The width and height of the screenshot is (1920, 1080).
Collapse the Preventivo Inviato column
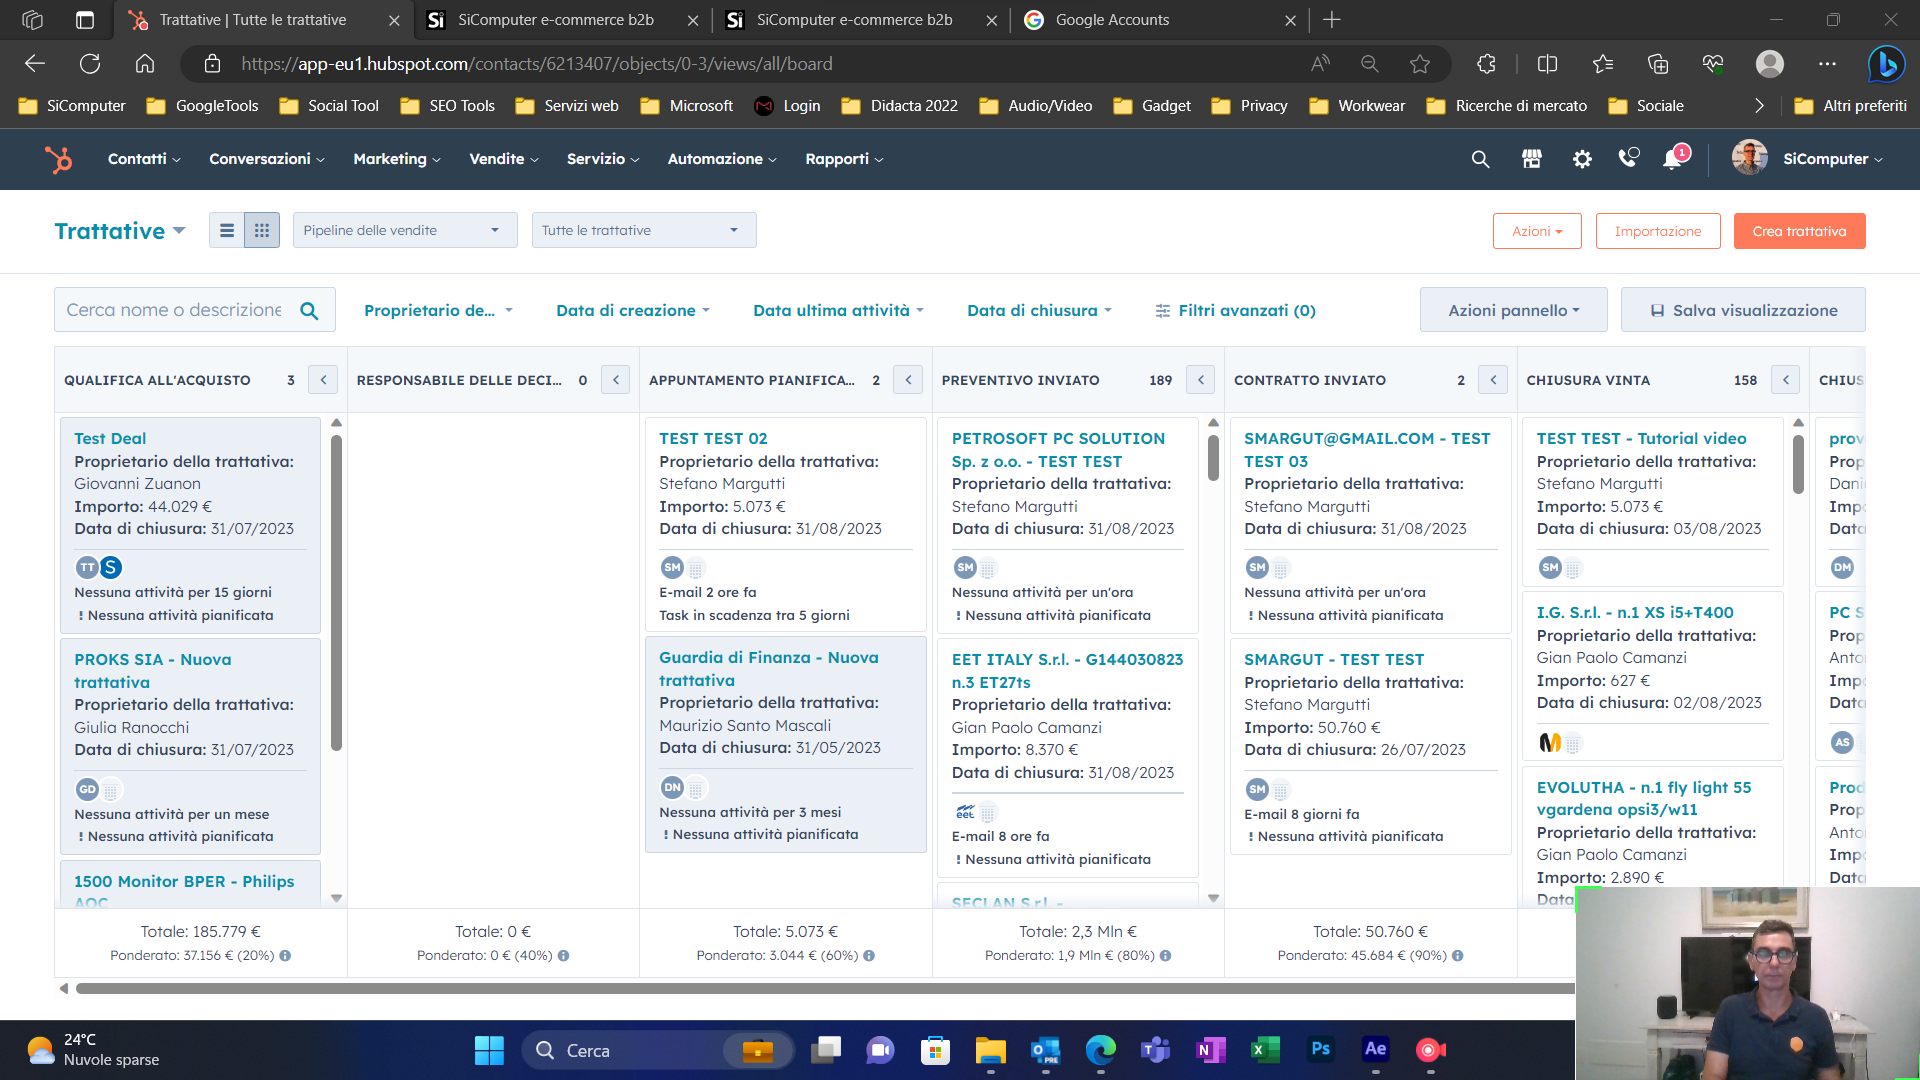[x=1201, y=380]
